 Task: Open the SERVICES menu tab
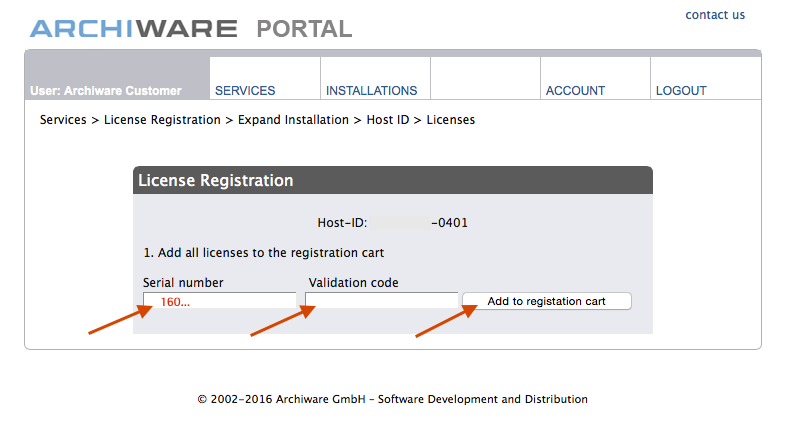(245, 91)
